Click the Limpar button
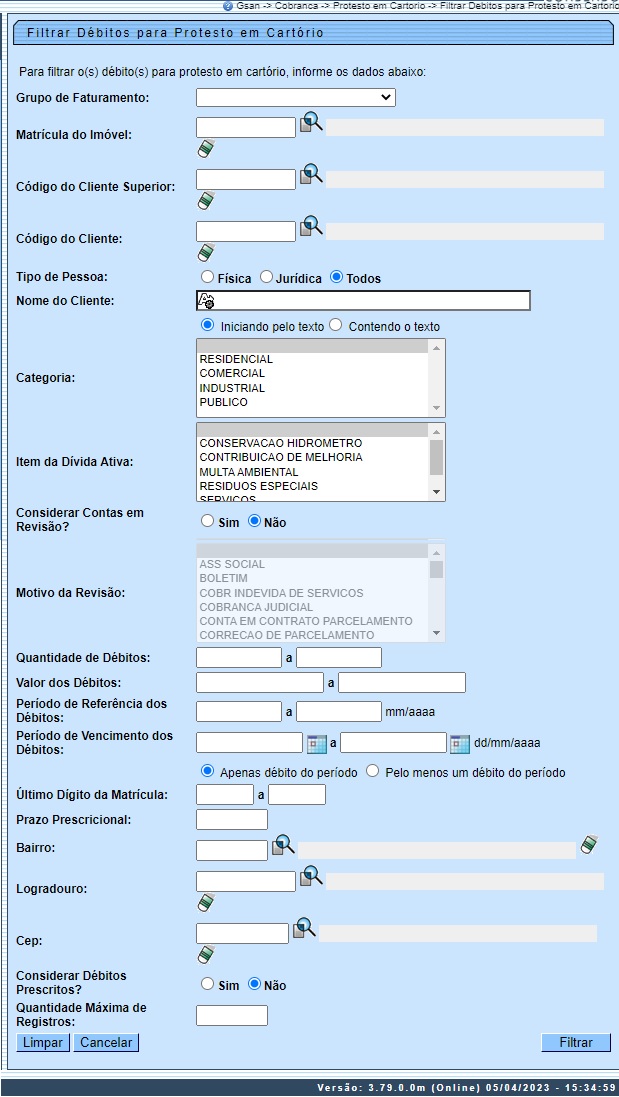This screenshot has height=1097, width=619. click(43, 1042)
